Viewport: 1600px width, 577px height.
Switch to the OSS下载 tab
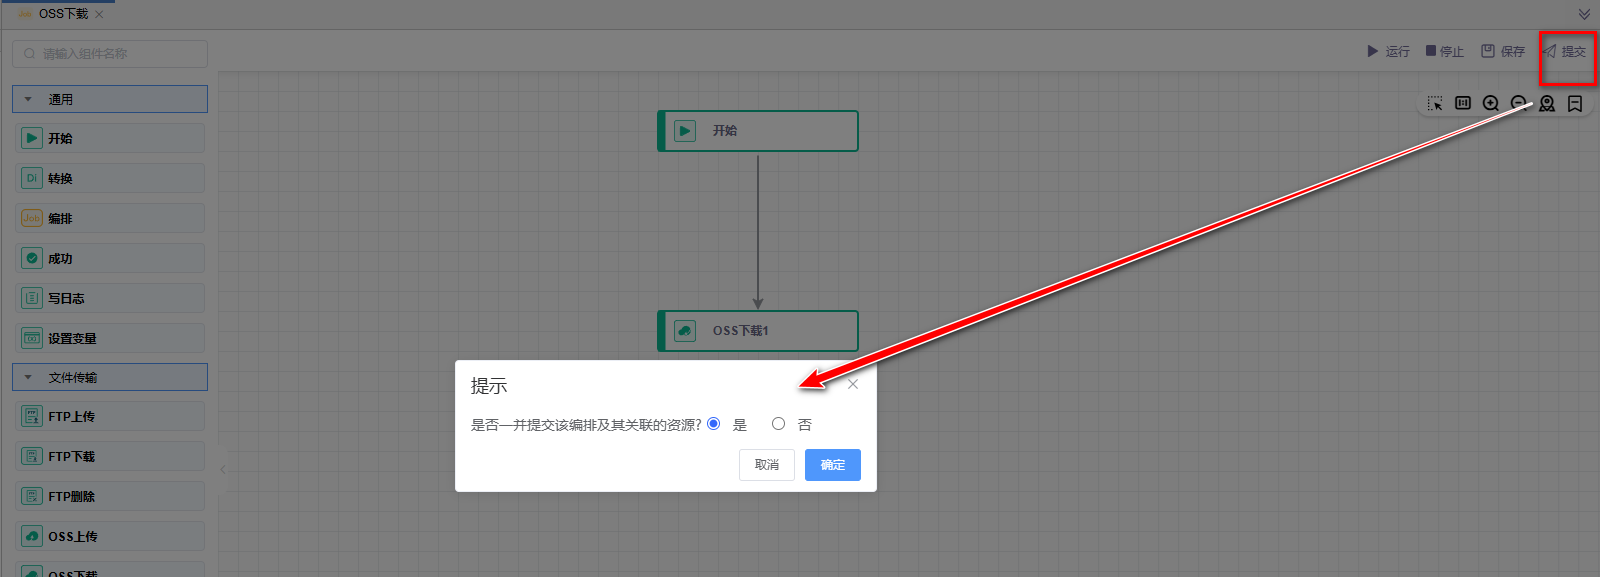62,14
